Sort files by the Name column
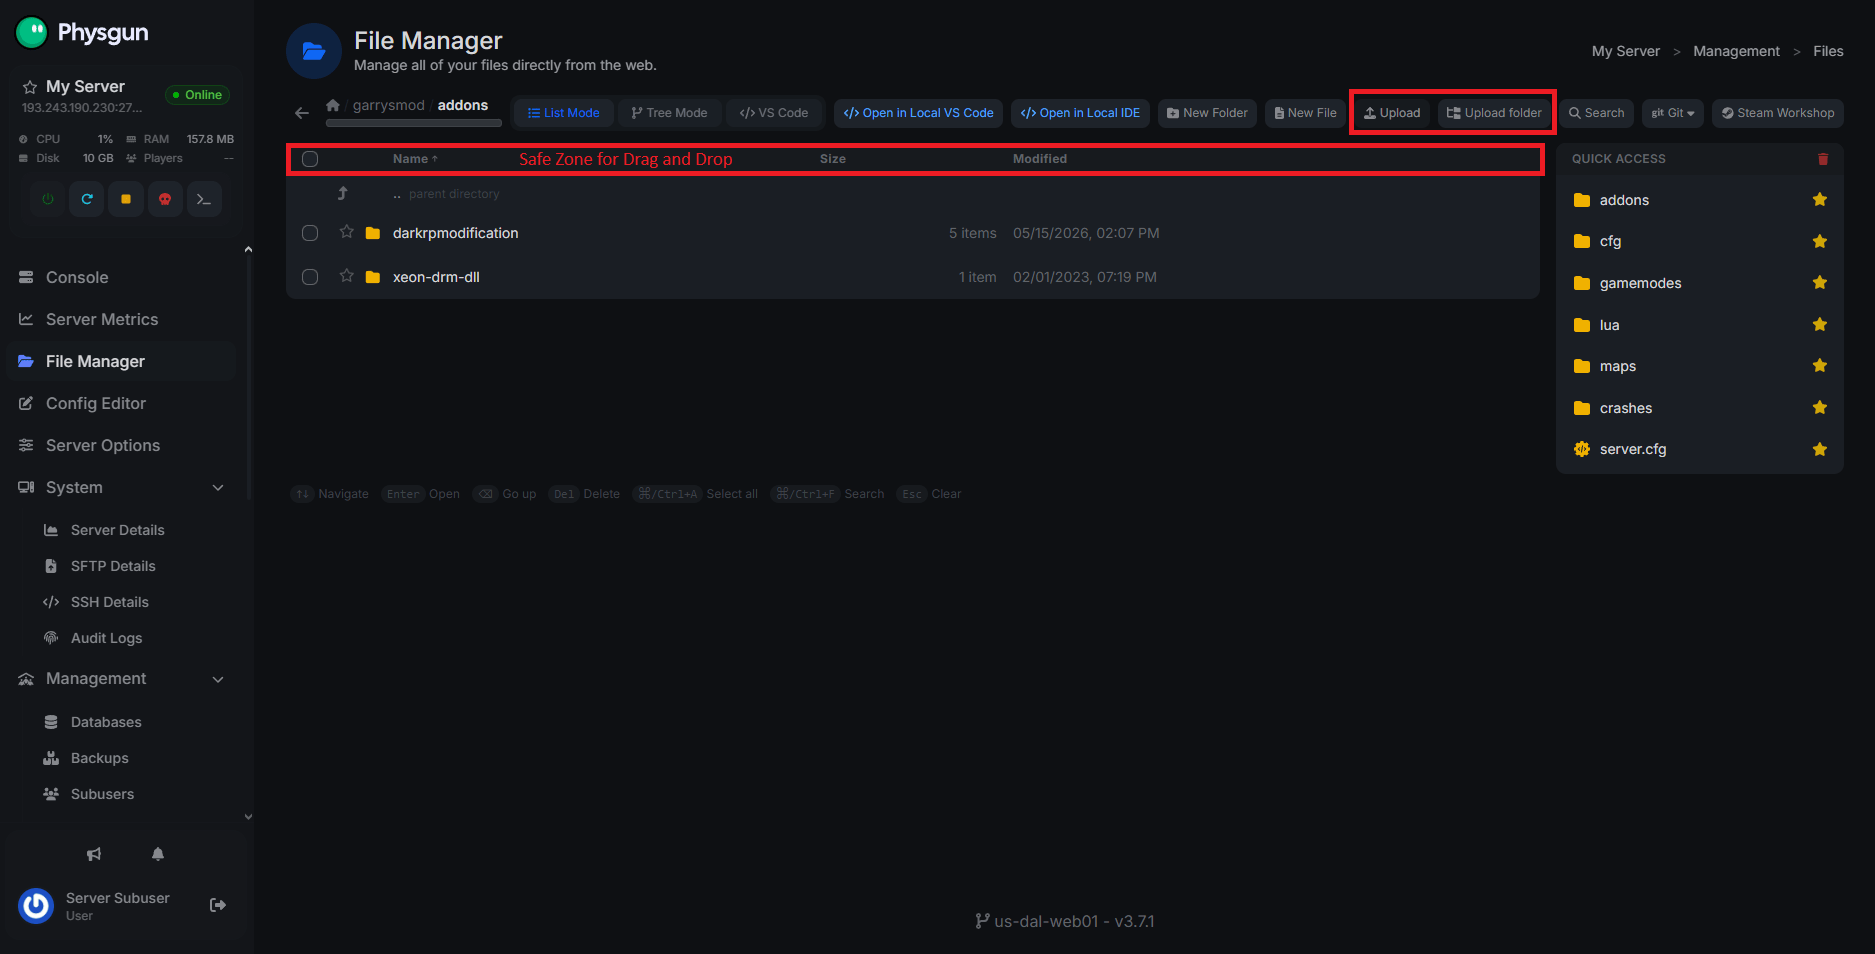 tap(415, 159)
